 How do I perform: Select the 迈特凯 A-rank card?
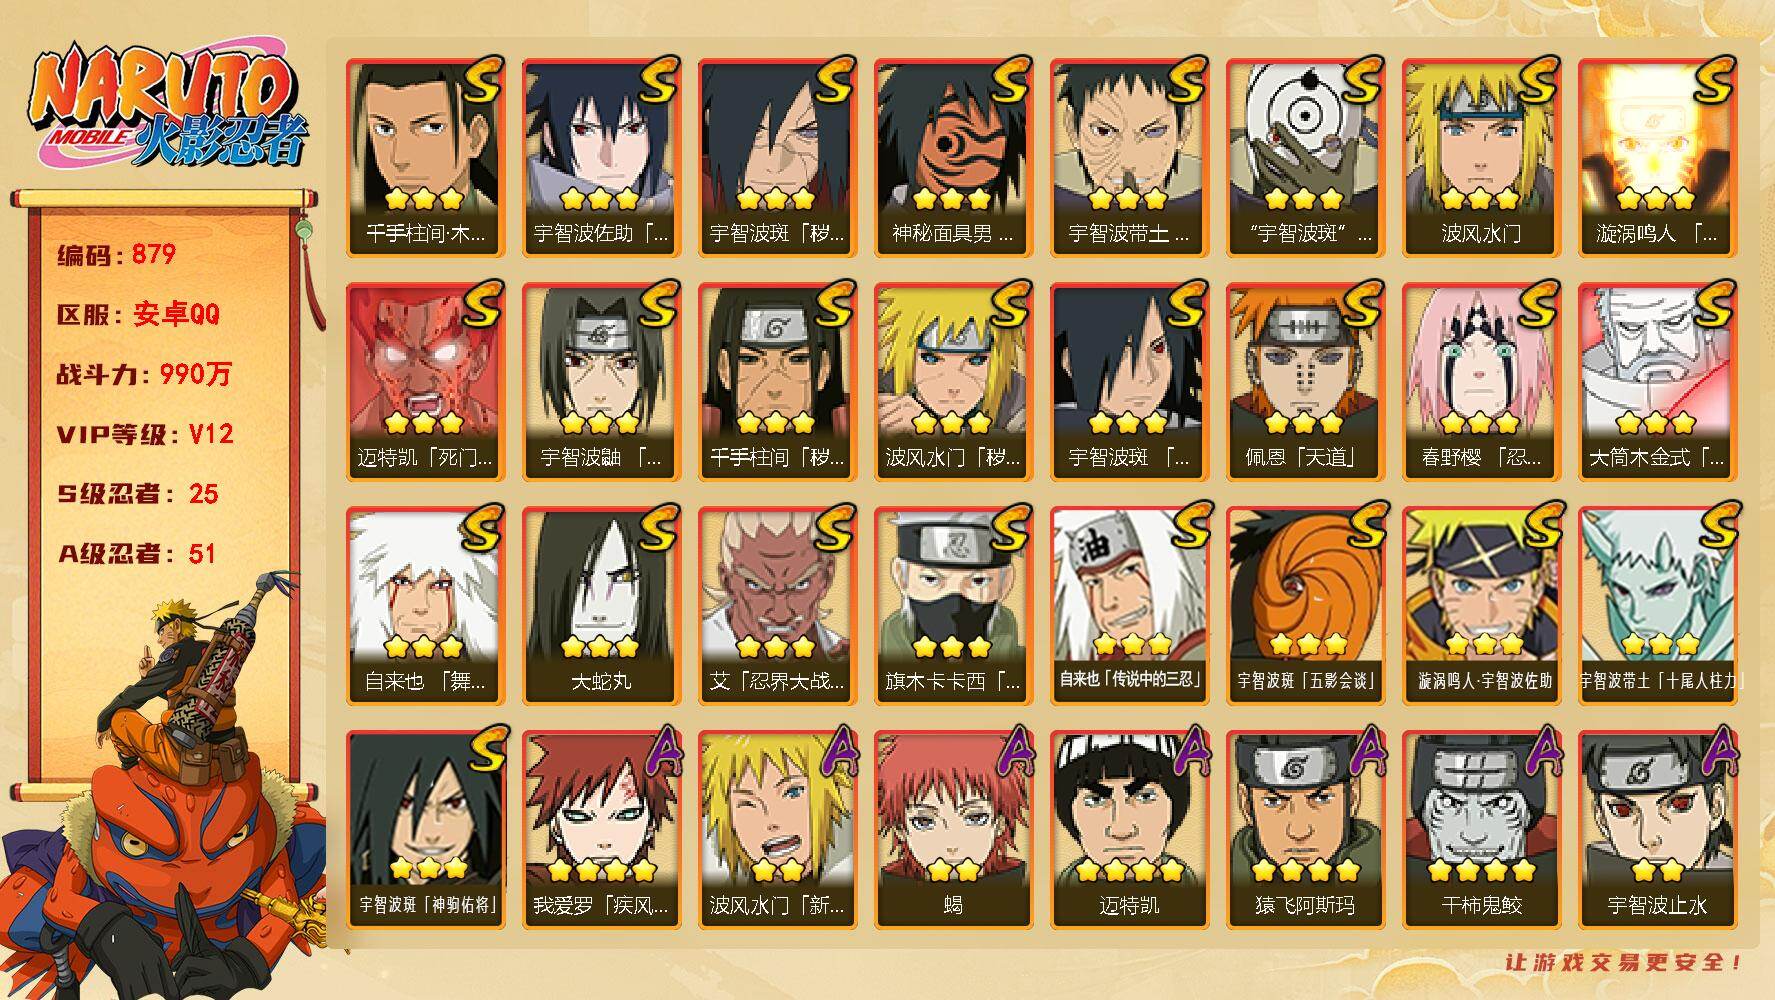click(x=1129, y=829)
